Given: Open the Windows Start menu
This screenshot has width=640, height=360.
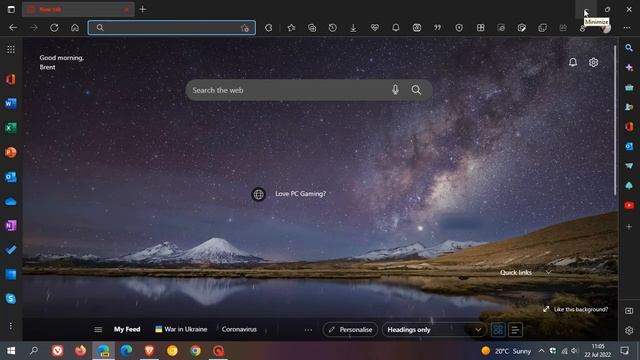Looking at the screenshot, I should coord(11,351).
